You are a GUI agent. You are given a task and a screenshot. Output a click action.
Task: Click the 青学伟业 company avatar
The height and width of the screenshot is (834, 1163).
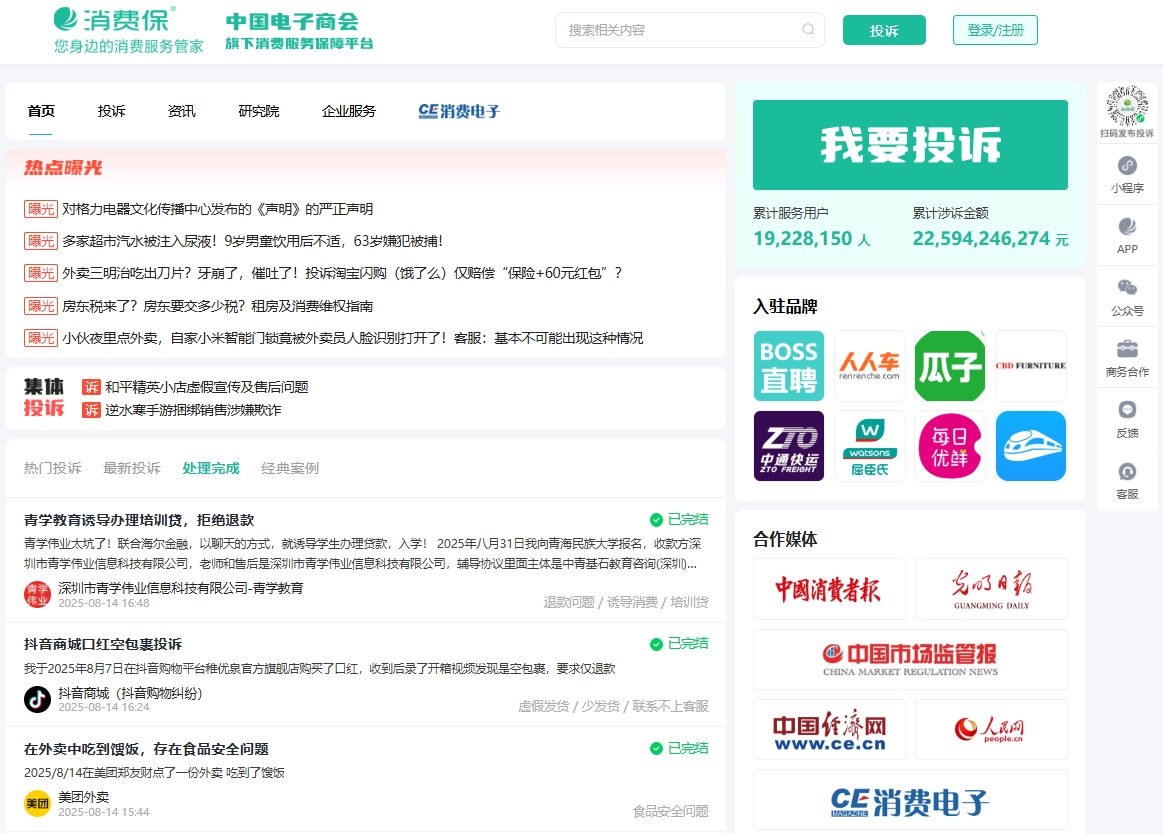click(37, 594)
